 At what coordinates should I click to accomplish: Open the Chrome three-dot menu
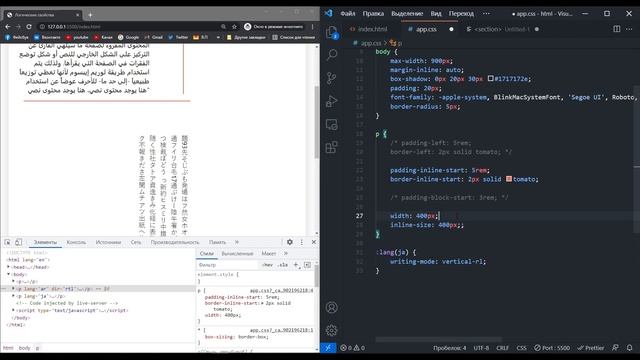pyautogui.click(x=313, y=27)
